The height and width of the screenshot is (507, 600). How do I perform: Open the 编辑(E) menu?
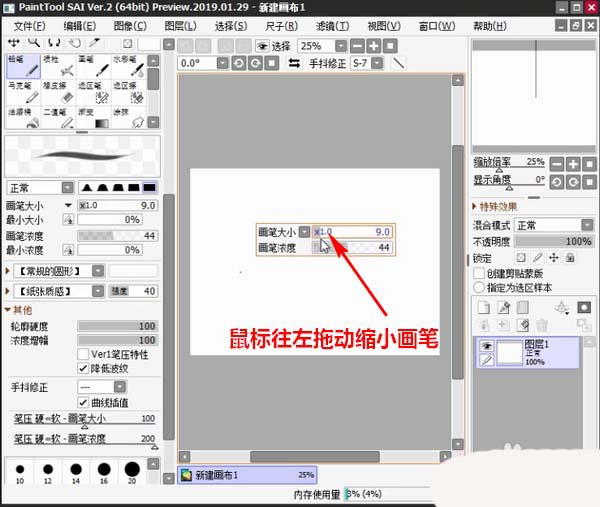click(80, 26)
